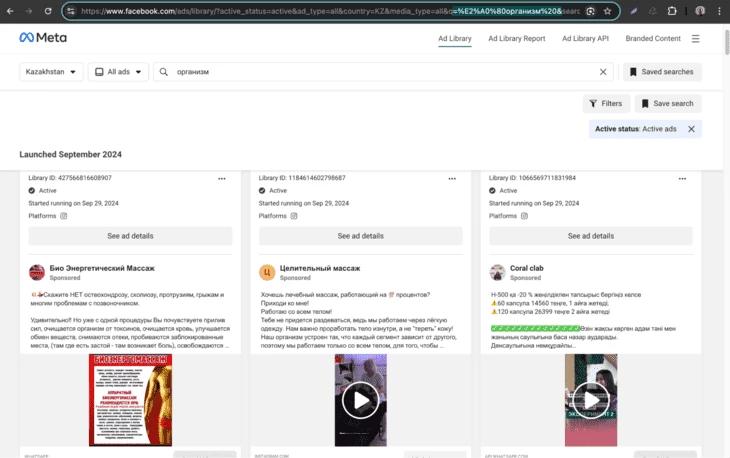The height and width of the screenshot is (458, 730).
Task: Click the search magnifier icon
Action: [x=163, y=72]
